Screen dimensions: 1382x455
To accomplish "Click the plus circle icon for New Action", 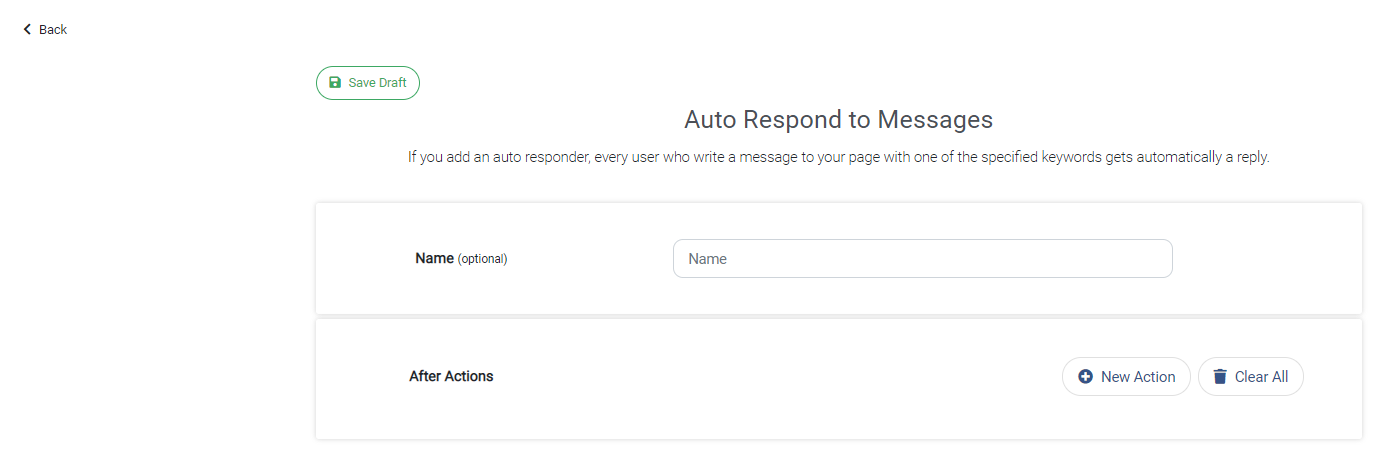I will click(x=1086, y=377).
